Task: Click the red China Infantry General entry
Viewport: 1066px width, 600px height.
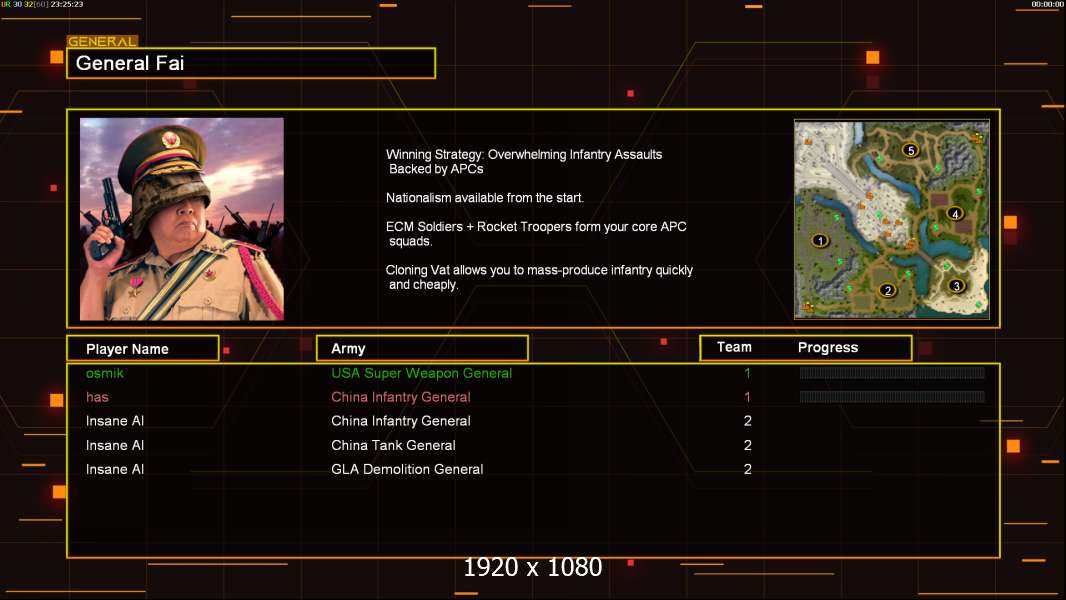Action: [400, 397]
